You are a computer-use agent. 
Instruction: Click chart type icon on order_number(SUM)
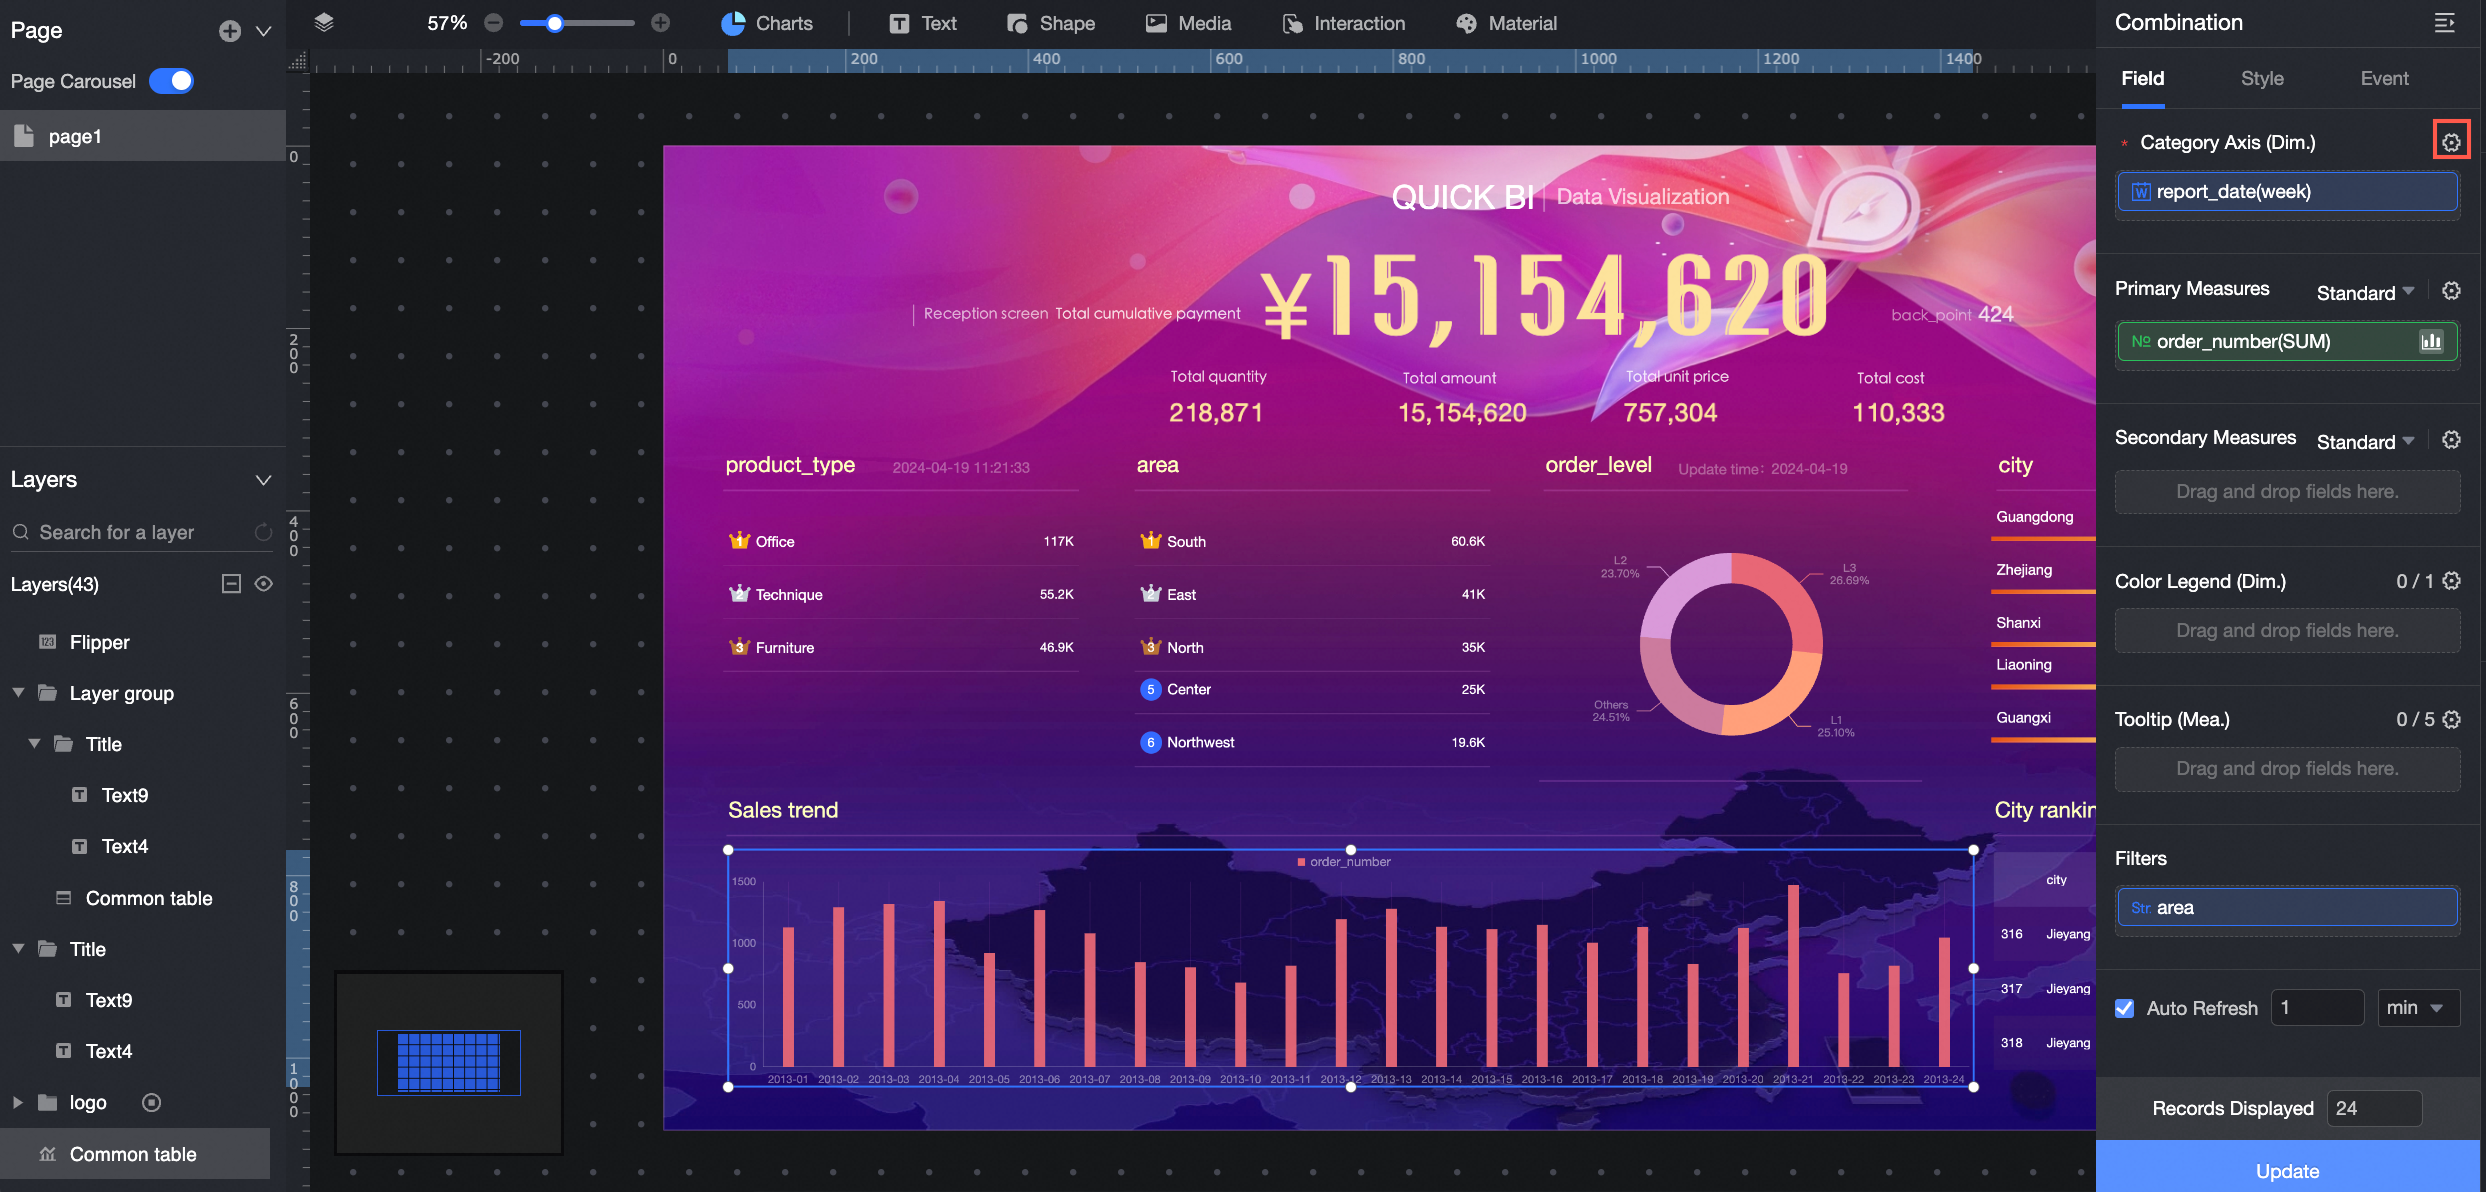(2431, 342)
